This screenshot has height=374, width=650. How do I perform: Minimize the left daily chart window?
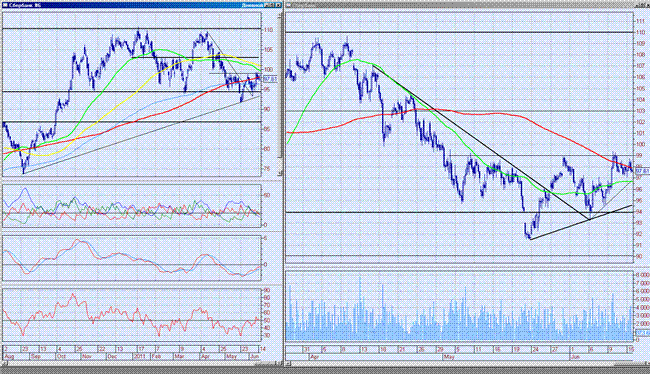pos(267,5)
